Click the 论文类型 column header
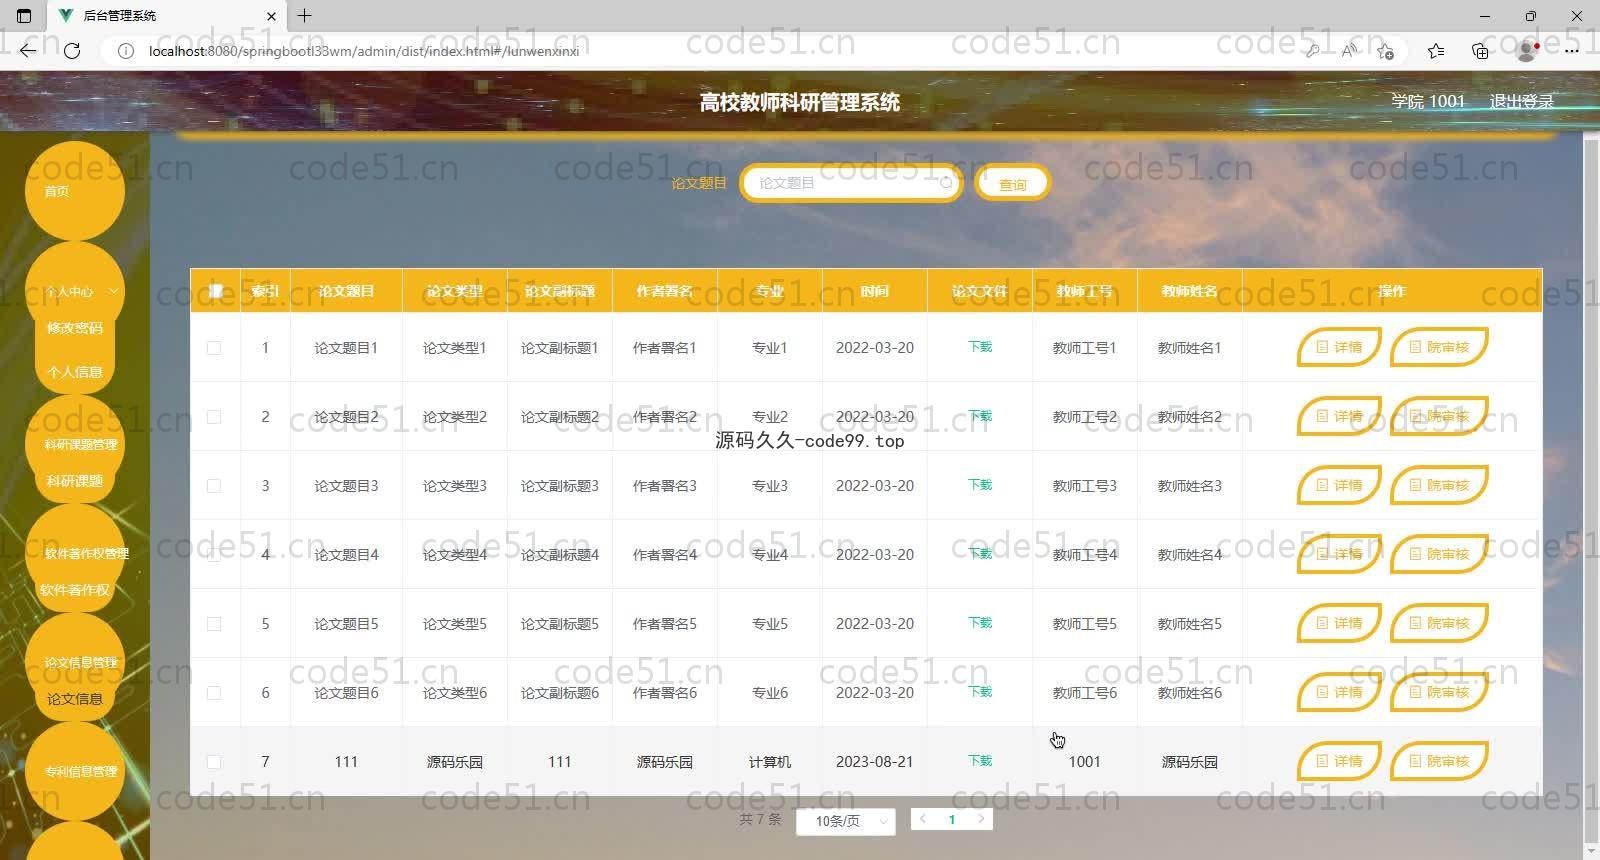Image resolution: width=1600 pixels, height=860 pixels. pos(455,291)
